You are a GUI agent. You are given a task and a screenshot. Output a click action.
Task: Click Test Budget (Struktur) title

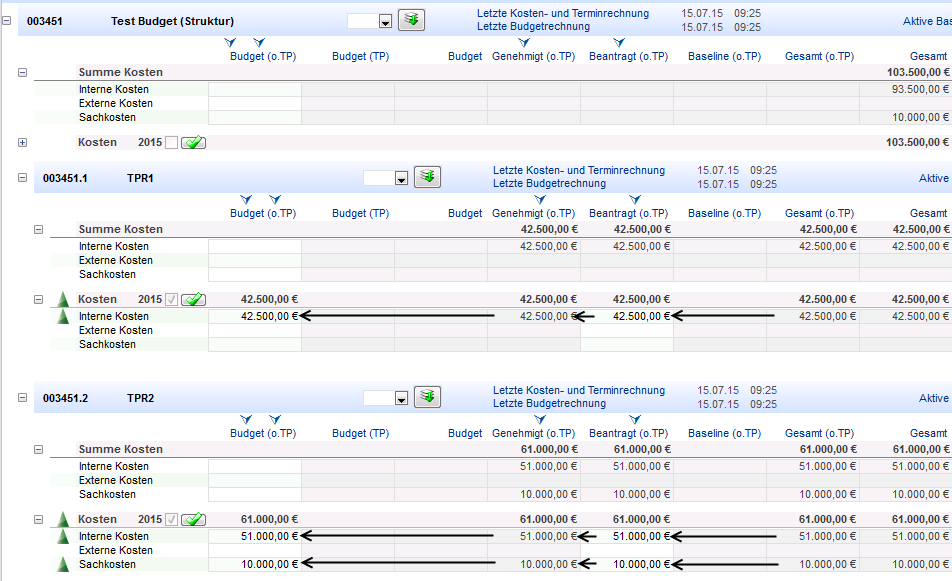pos(172,21)
